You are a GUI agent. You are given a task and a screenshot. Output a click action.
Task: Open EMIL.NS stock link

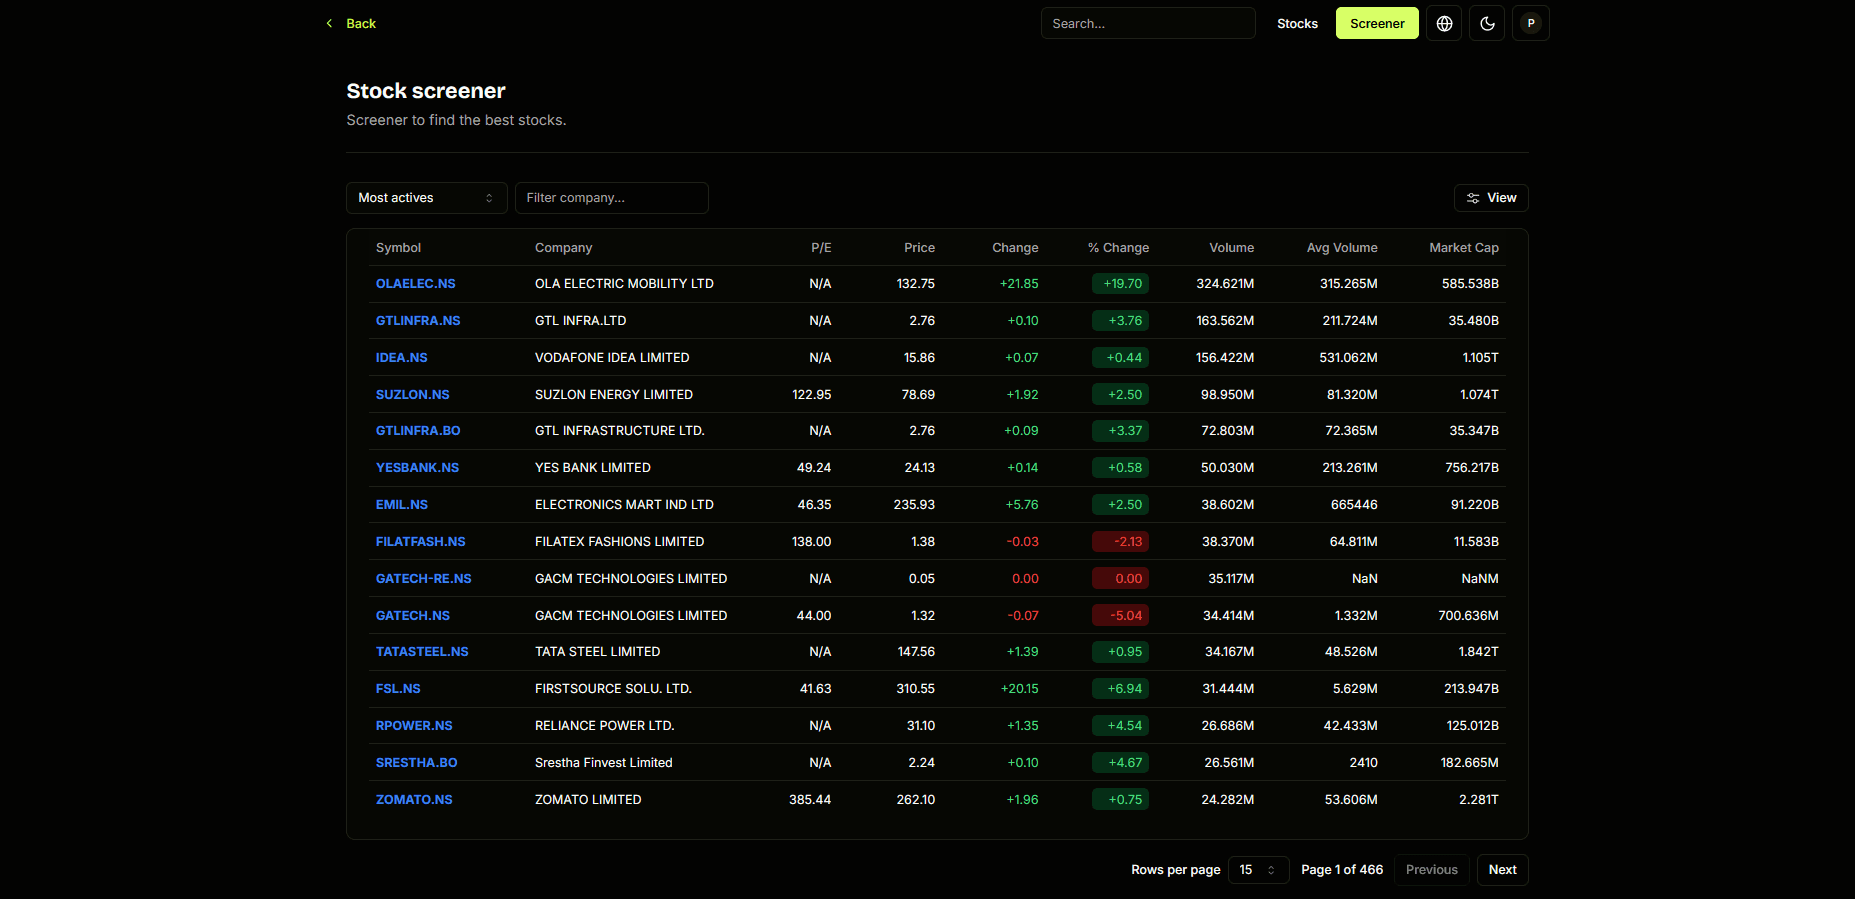[x=401, y=505]
